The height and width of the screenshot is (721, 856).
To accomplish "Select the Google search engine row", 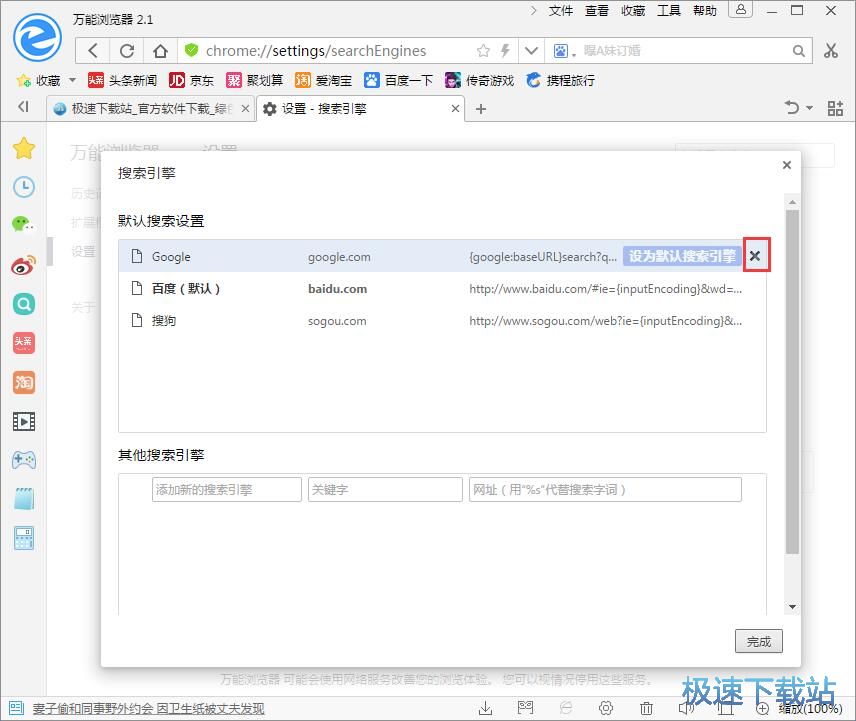I will click(442, 256).
